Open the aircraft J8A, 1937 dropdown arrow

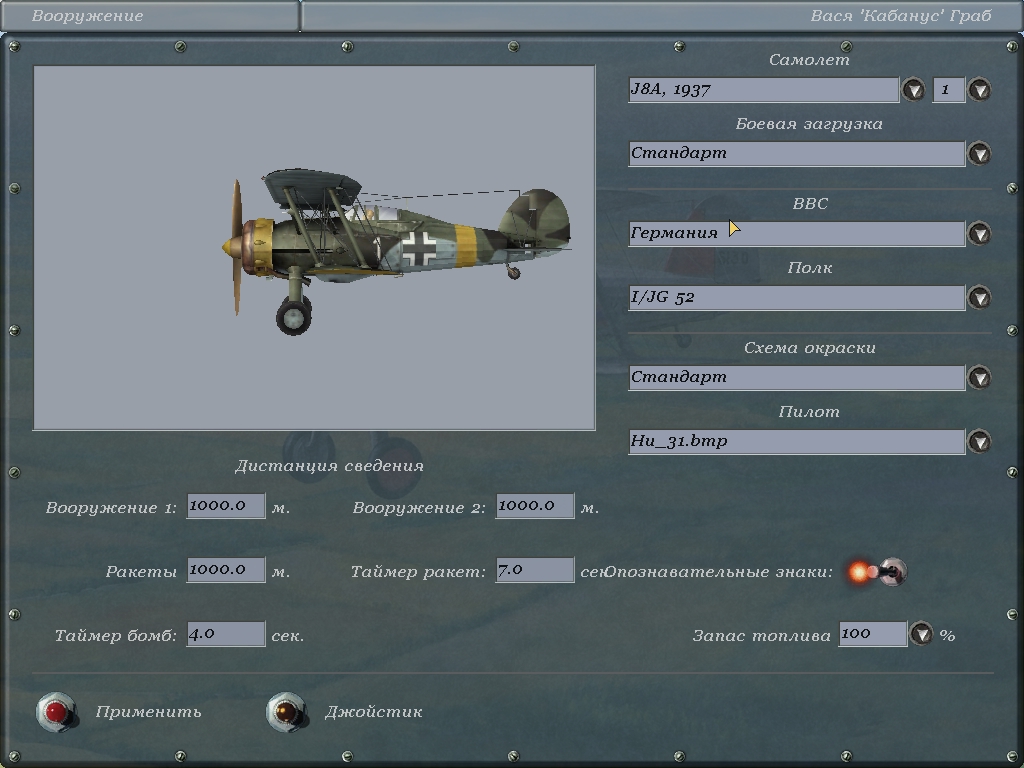pyautogui.click(x=913, y=89)
